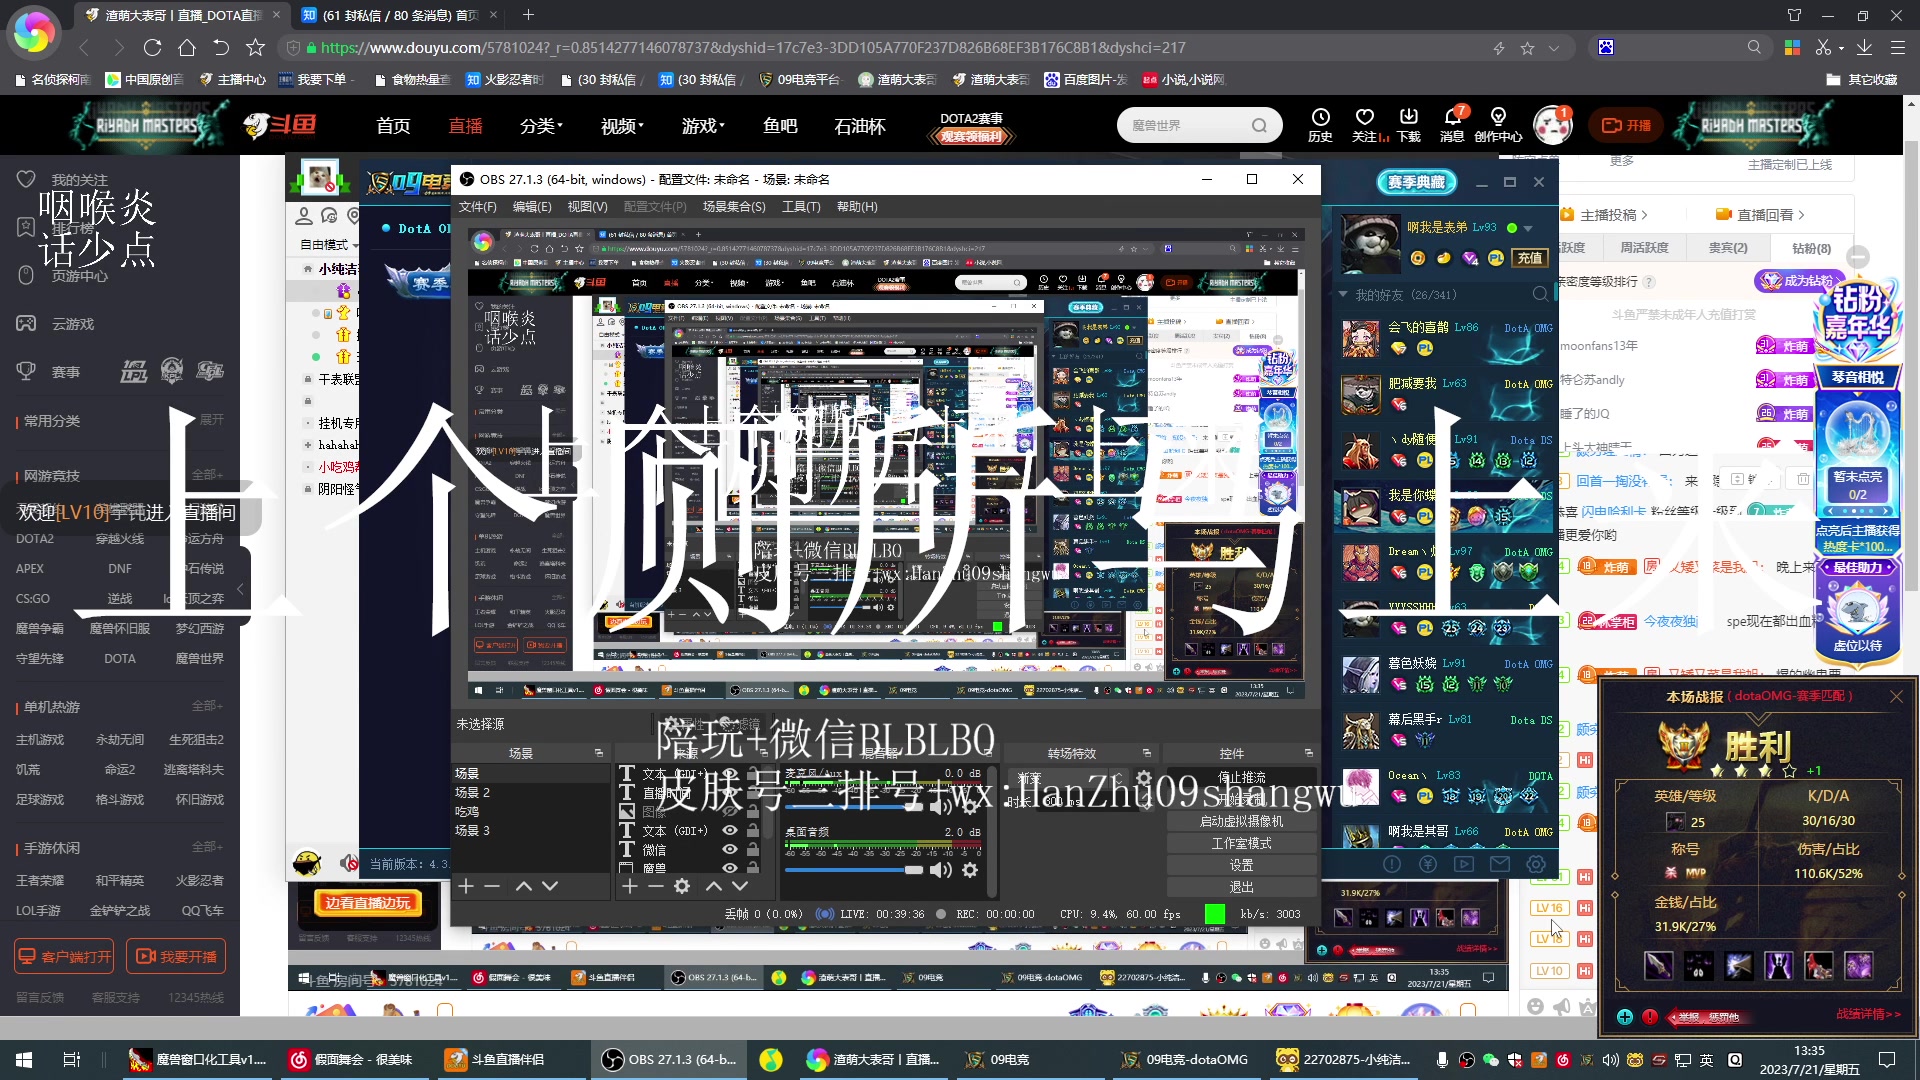Expand 常用分类 展开 toggle
The width and height of the screenshot is (1920, 1080).
coord(212,419)
